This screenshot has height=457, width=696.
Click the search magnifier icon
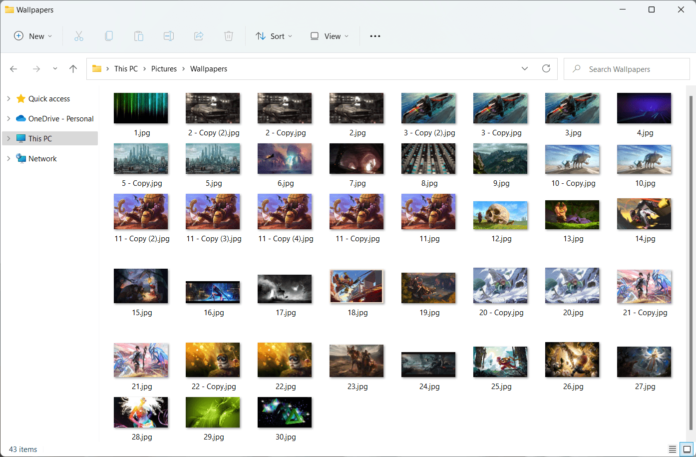coord(577,69)
